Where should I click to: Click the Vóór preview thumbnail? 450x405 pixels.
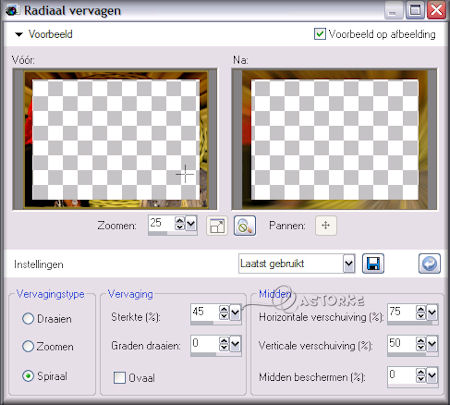click(x=115, y=139)
